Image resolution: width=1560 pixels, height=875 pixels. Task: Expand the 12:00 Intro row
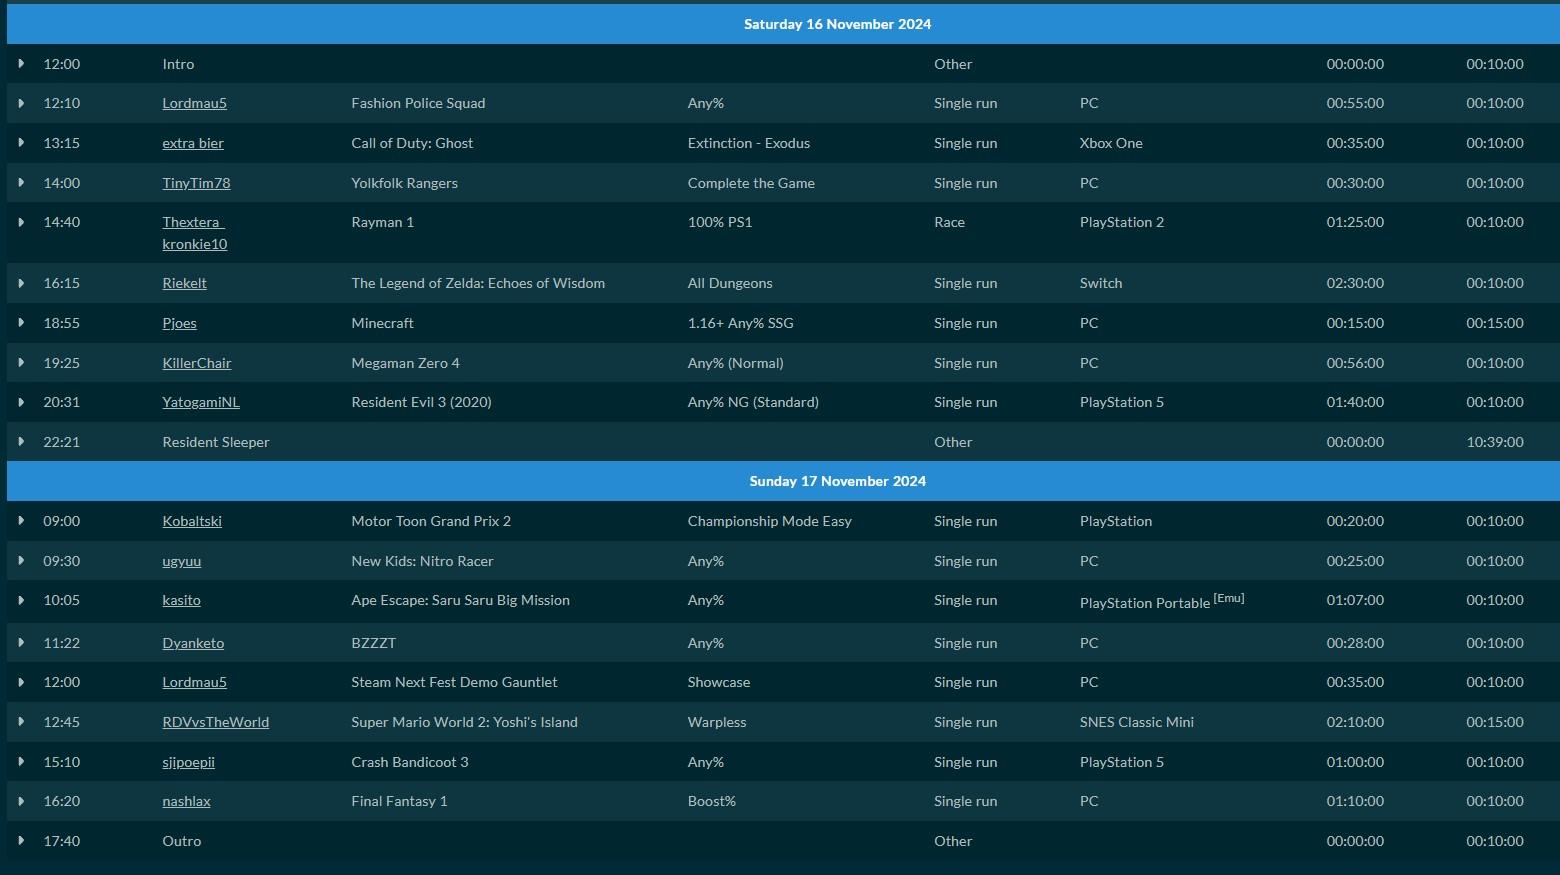pos(21,63)
